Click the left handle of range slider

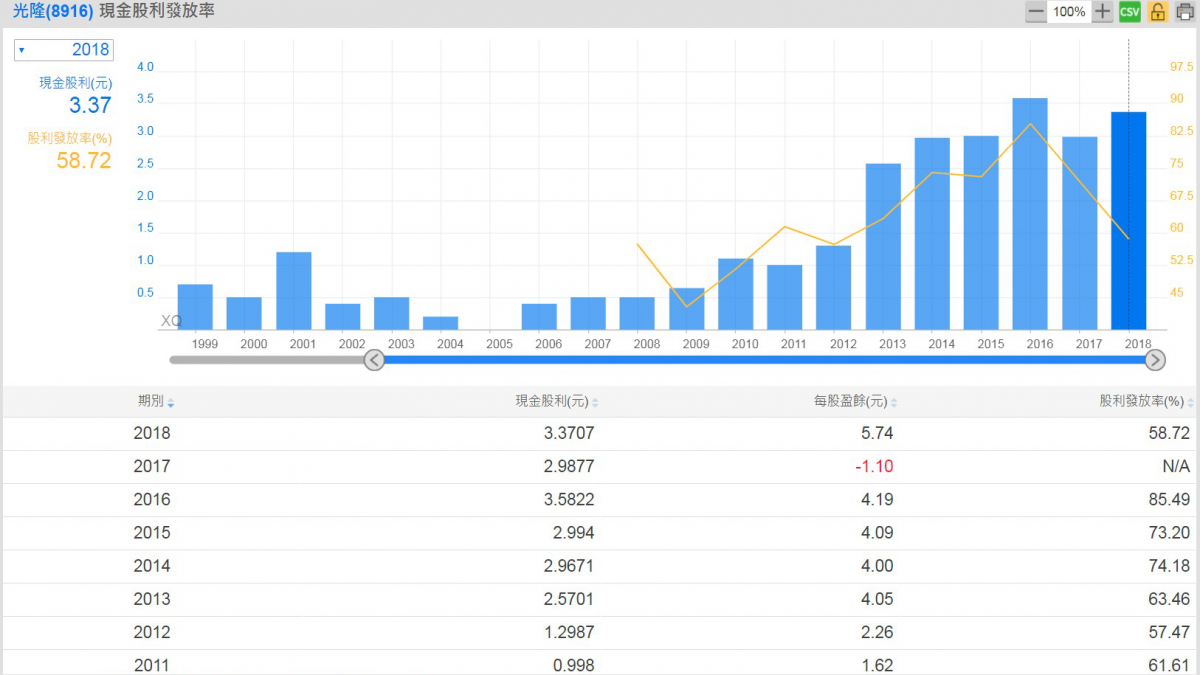point(374,360)
